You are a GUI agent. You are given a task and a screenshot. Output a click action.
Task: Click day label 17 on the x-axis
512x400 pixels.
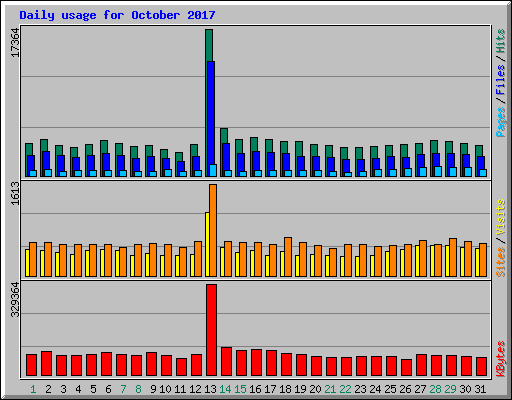pyautogui.click(x=270, y=389)
